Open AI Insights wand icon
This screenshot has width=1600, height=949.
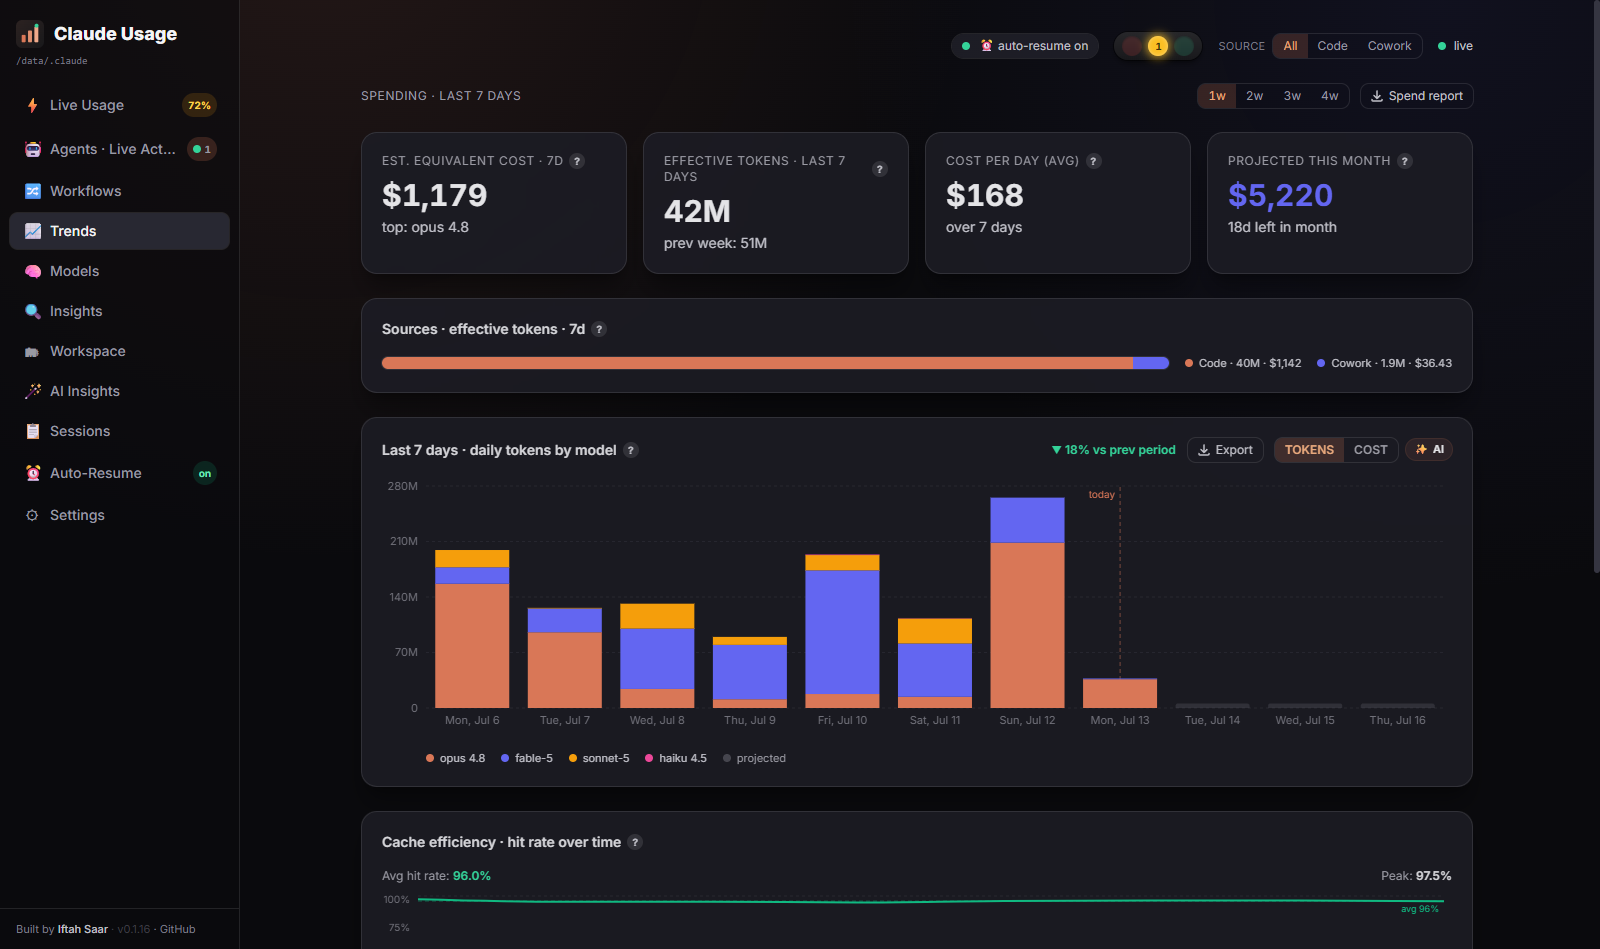pos(33,391)
